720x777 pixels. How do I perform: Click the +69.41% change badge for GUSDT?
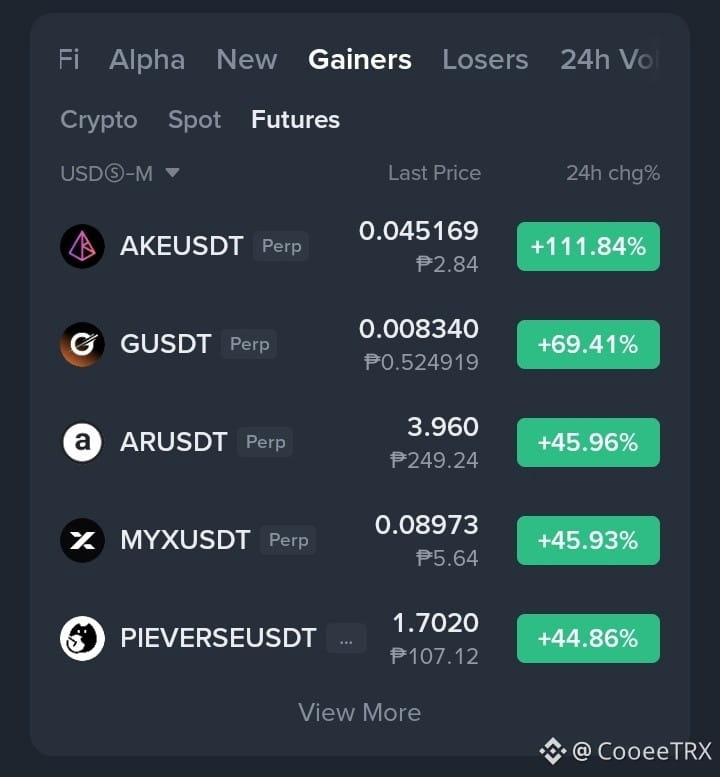coord(588,344)
